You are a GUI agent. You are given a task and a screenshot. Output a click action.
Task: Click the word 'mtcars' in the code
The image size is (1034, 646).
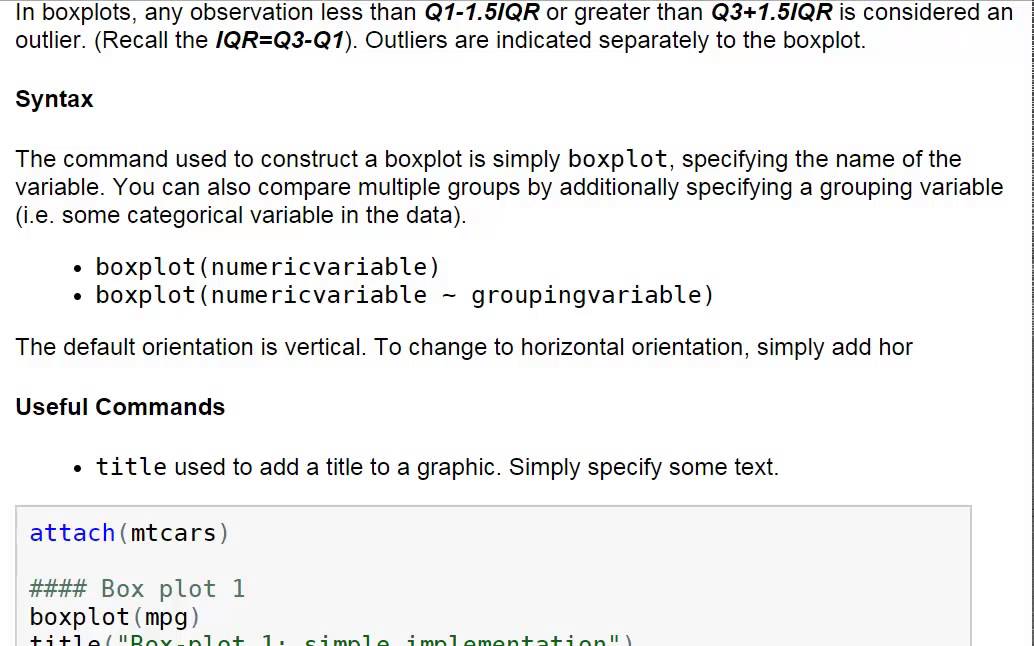tap(174, 533)
